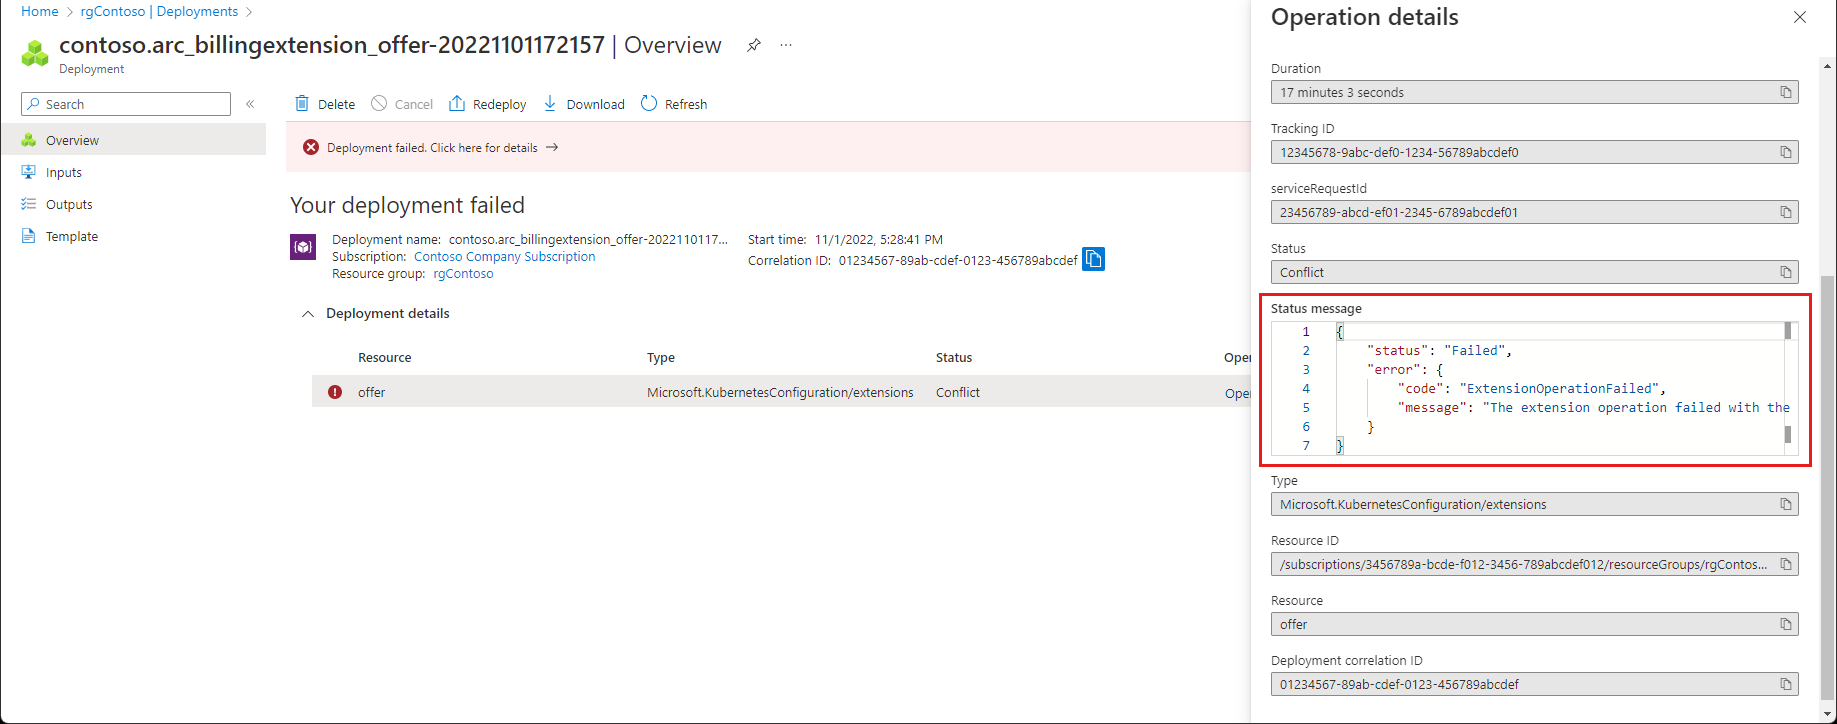
Task: Click the deployment failed error banner
Action: pos(432,148)
